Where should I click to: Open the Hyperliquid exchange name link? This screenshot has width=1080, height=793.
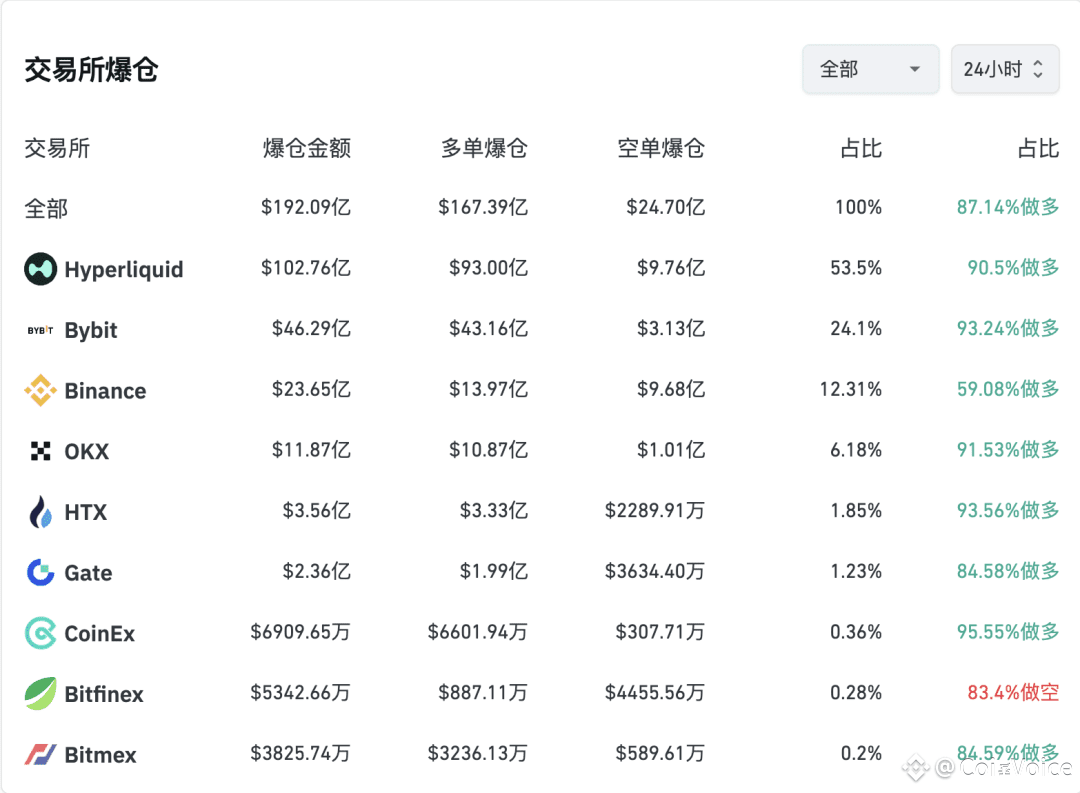point(124,270)
